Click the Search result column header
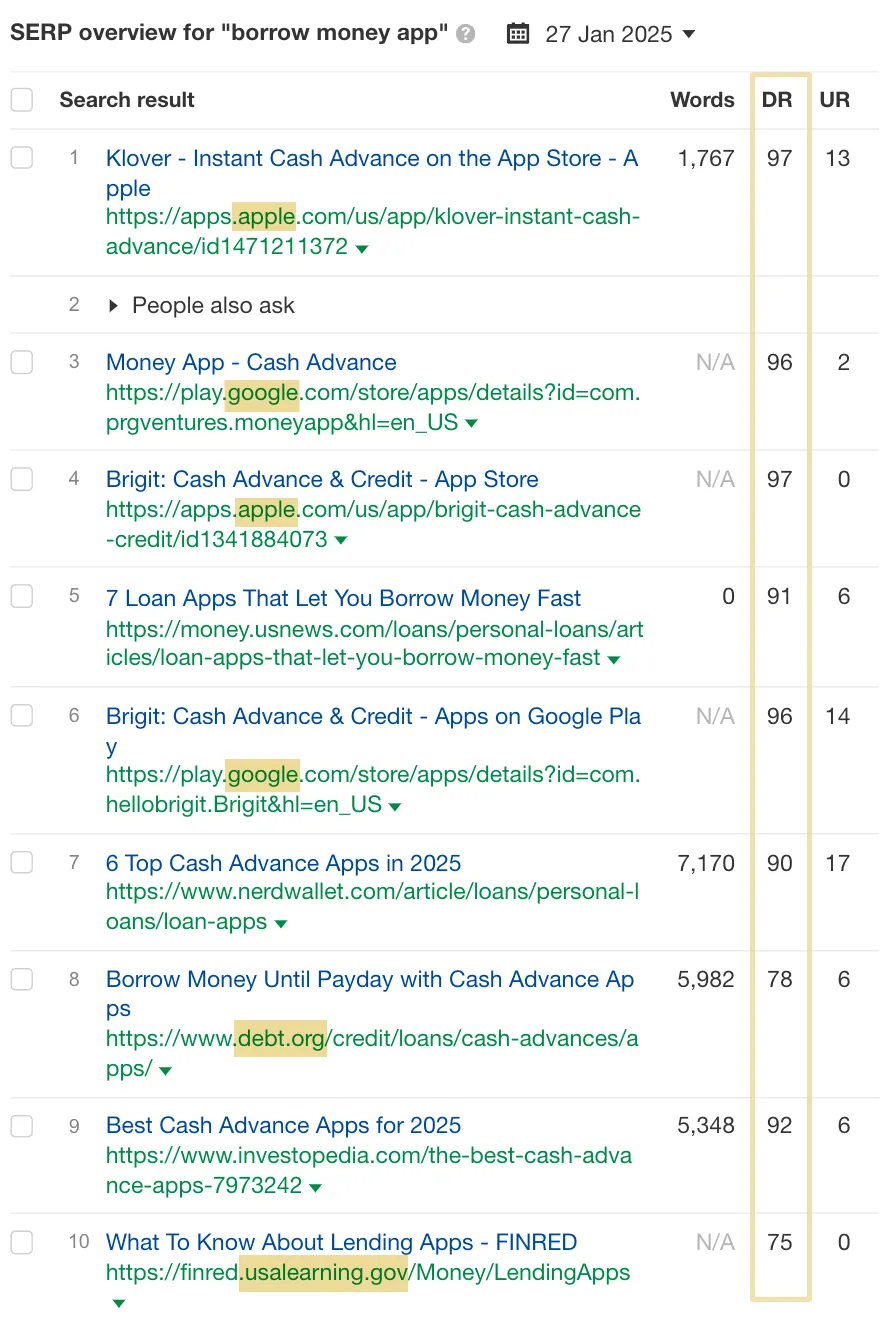The image size is (880, 1329). tap(127, 100)
